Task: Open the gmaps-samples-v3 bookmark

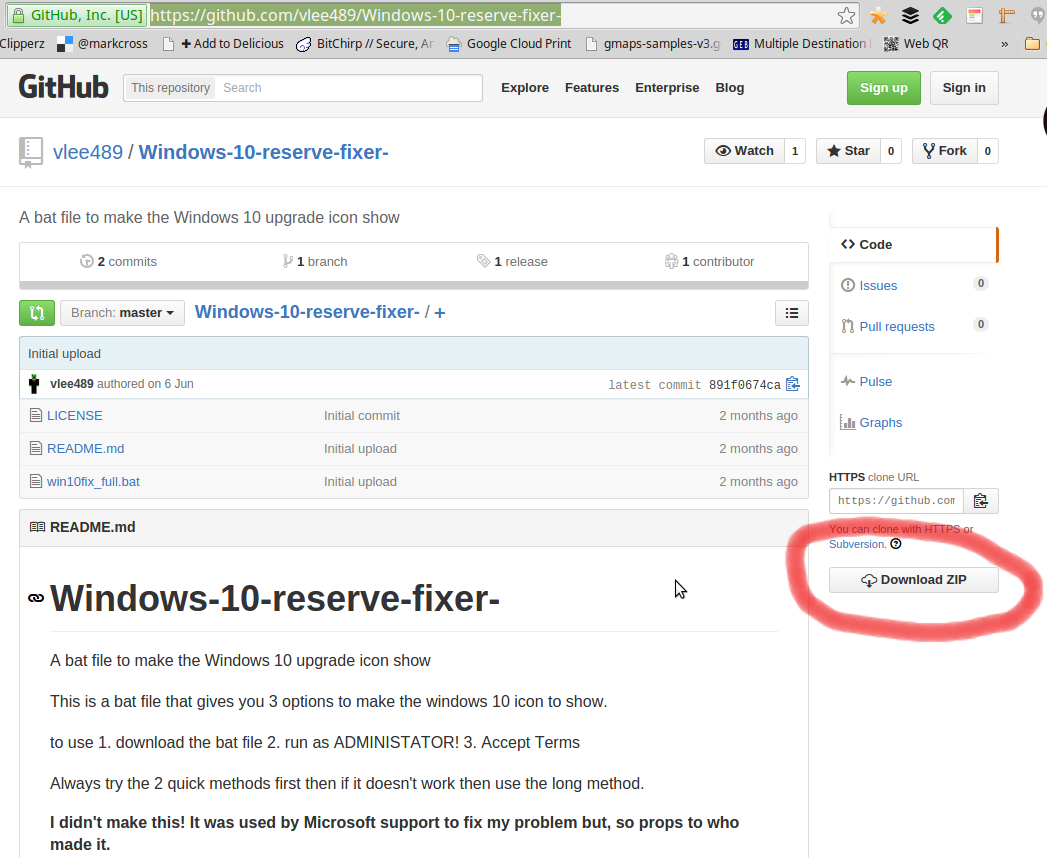Action: pyautogui.click(x=654, y=43)
